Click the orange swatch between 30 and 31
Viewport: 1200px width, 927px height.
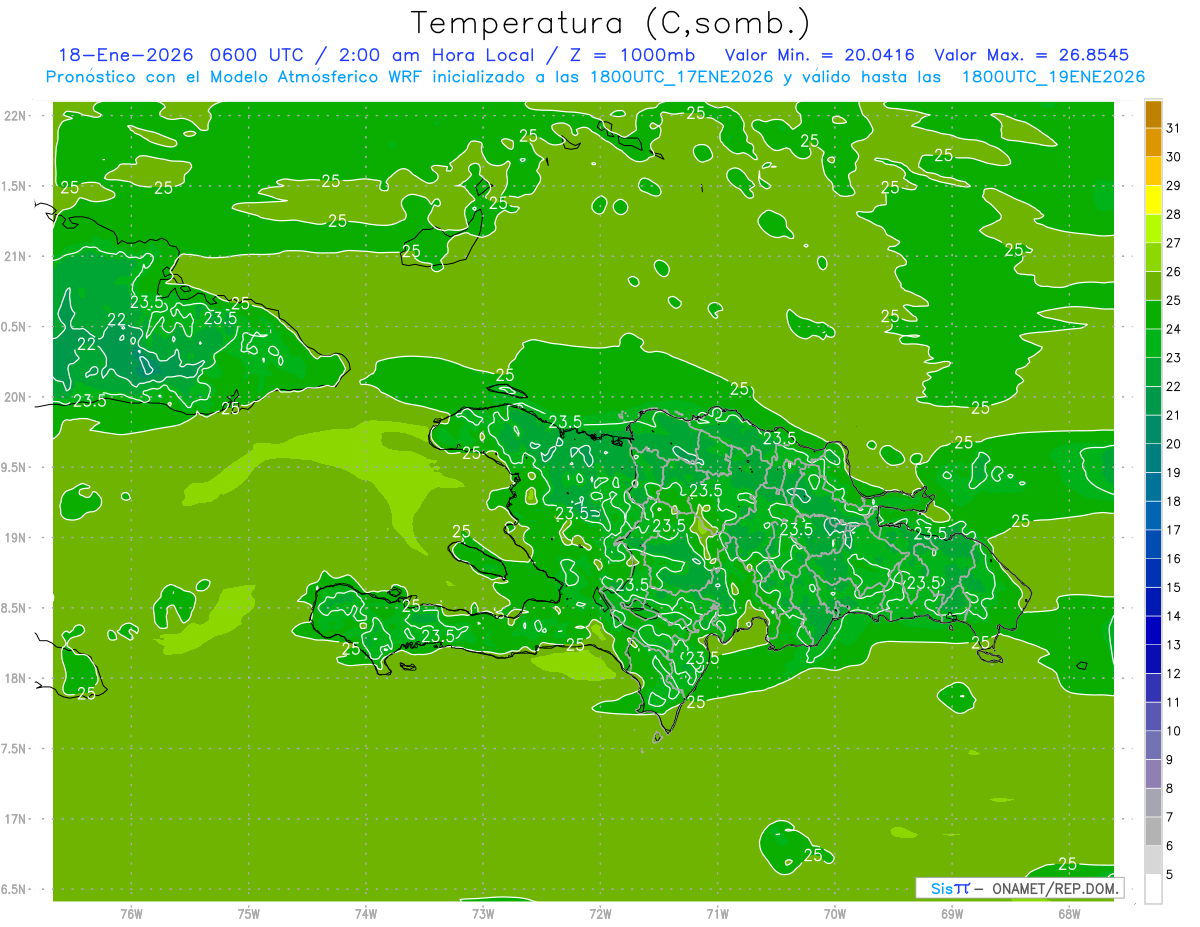1153,143
